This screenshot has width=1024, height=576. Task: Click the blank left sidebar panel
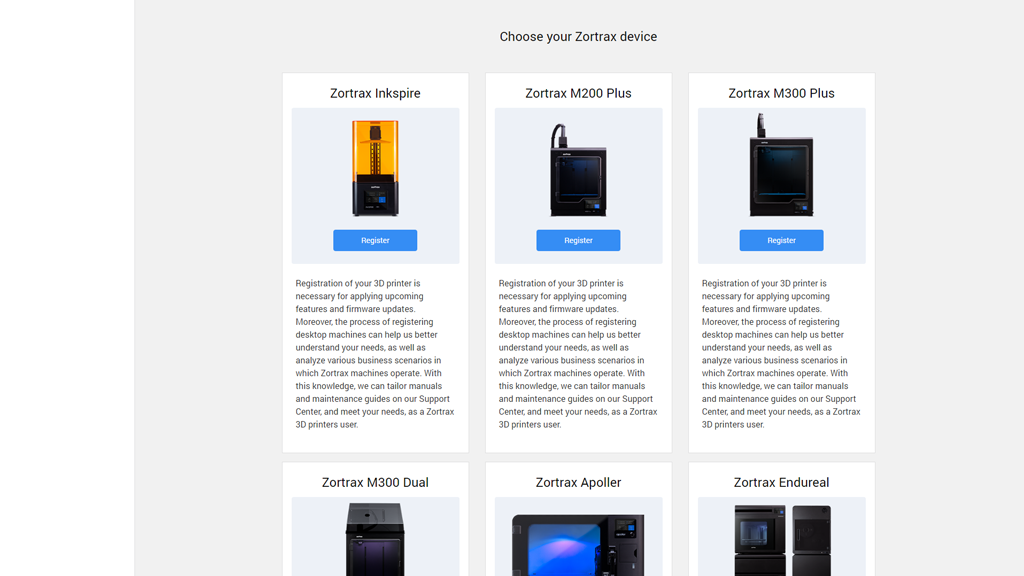click(67, 288)
